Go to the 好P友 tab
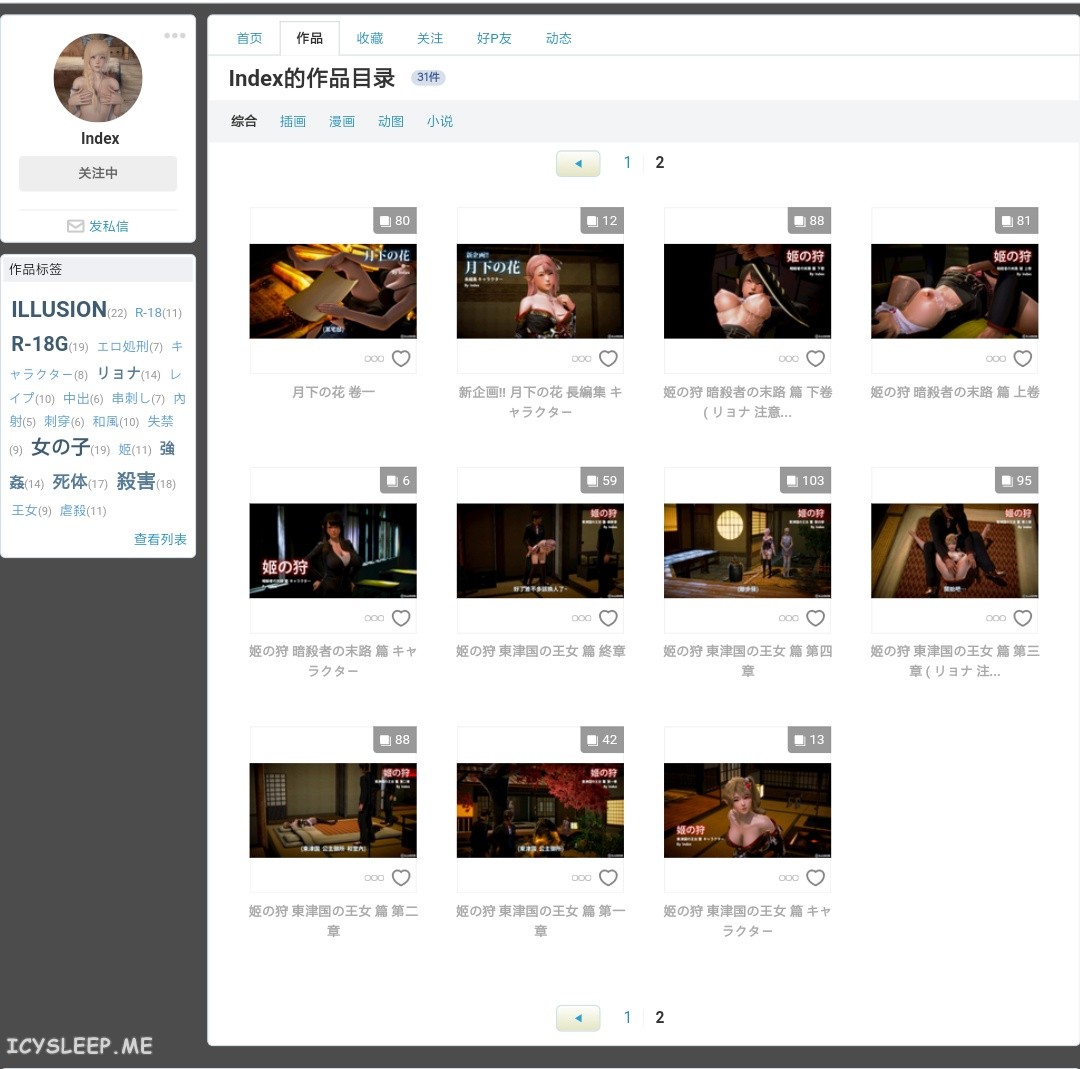This screenshot has width=1080, height=1069. click(494, 39)
